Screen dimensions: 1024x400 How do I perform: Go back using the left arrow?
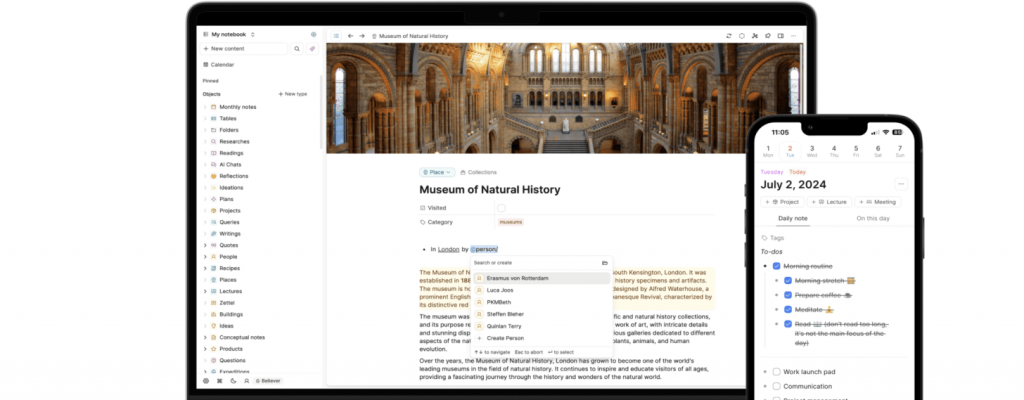click(350, 35)
